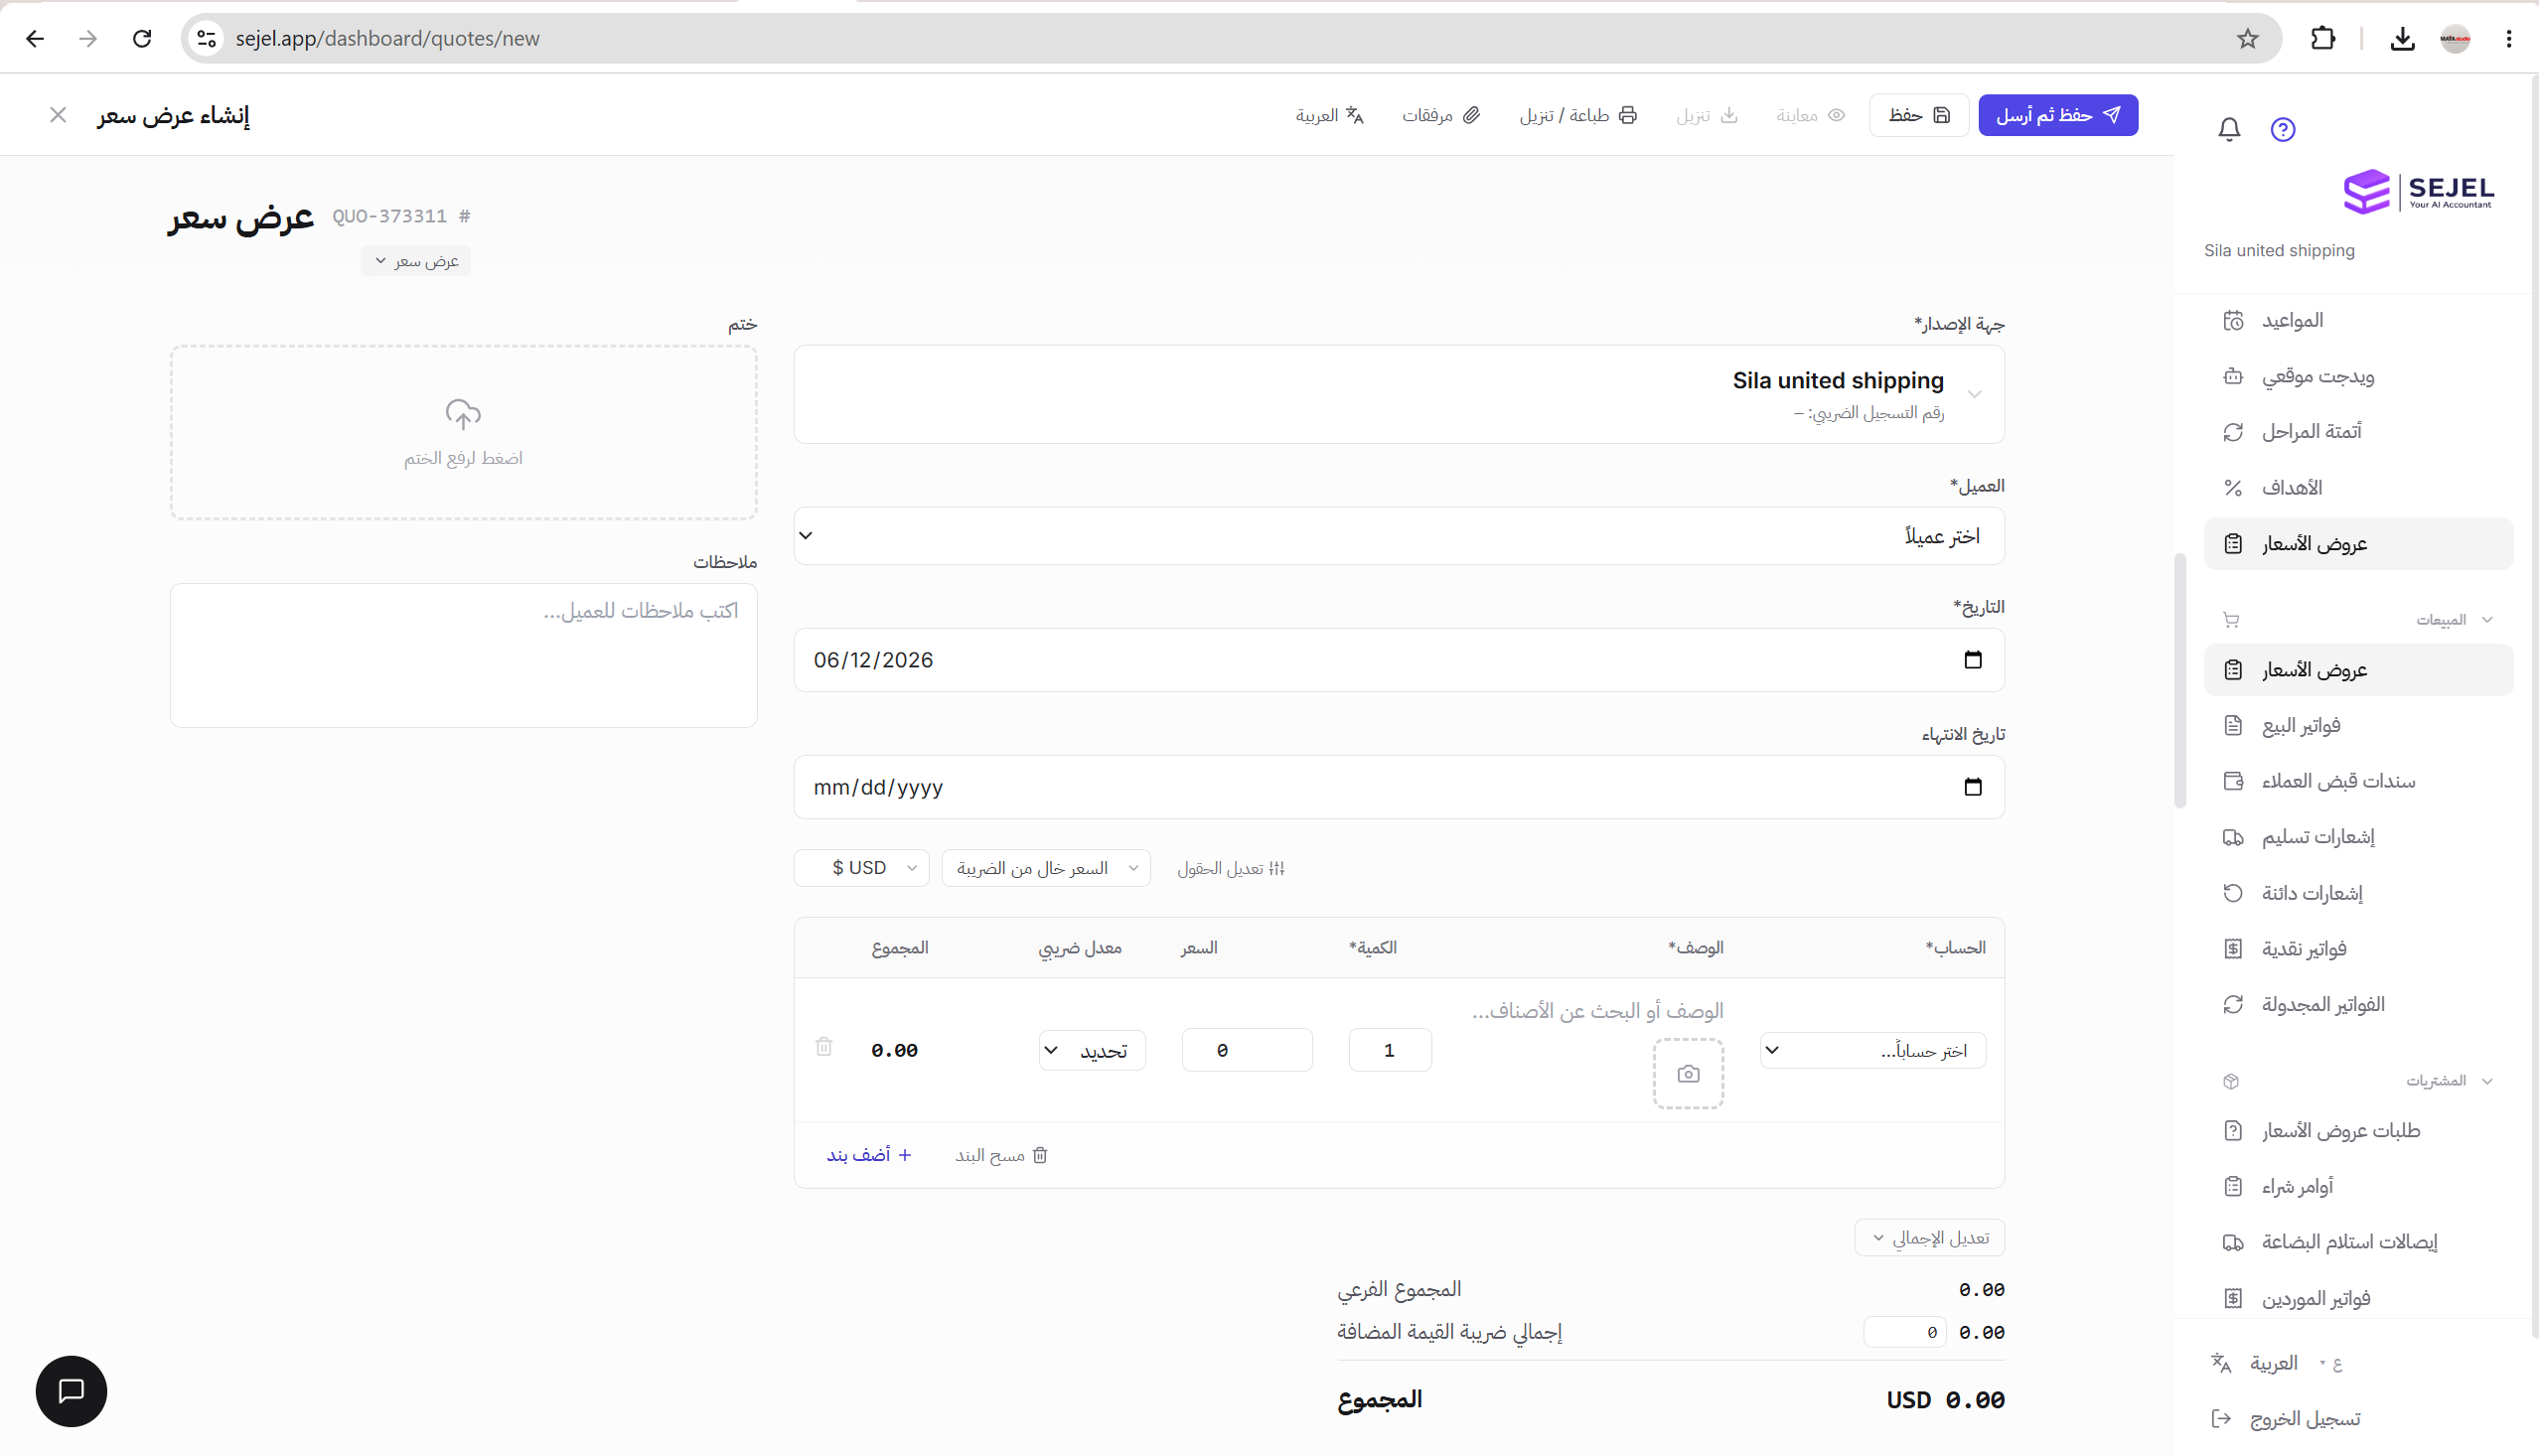Open the عرض سعر document type dropdown
Screen dimensions: 2539x1456
pos(416,261)
